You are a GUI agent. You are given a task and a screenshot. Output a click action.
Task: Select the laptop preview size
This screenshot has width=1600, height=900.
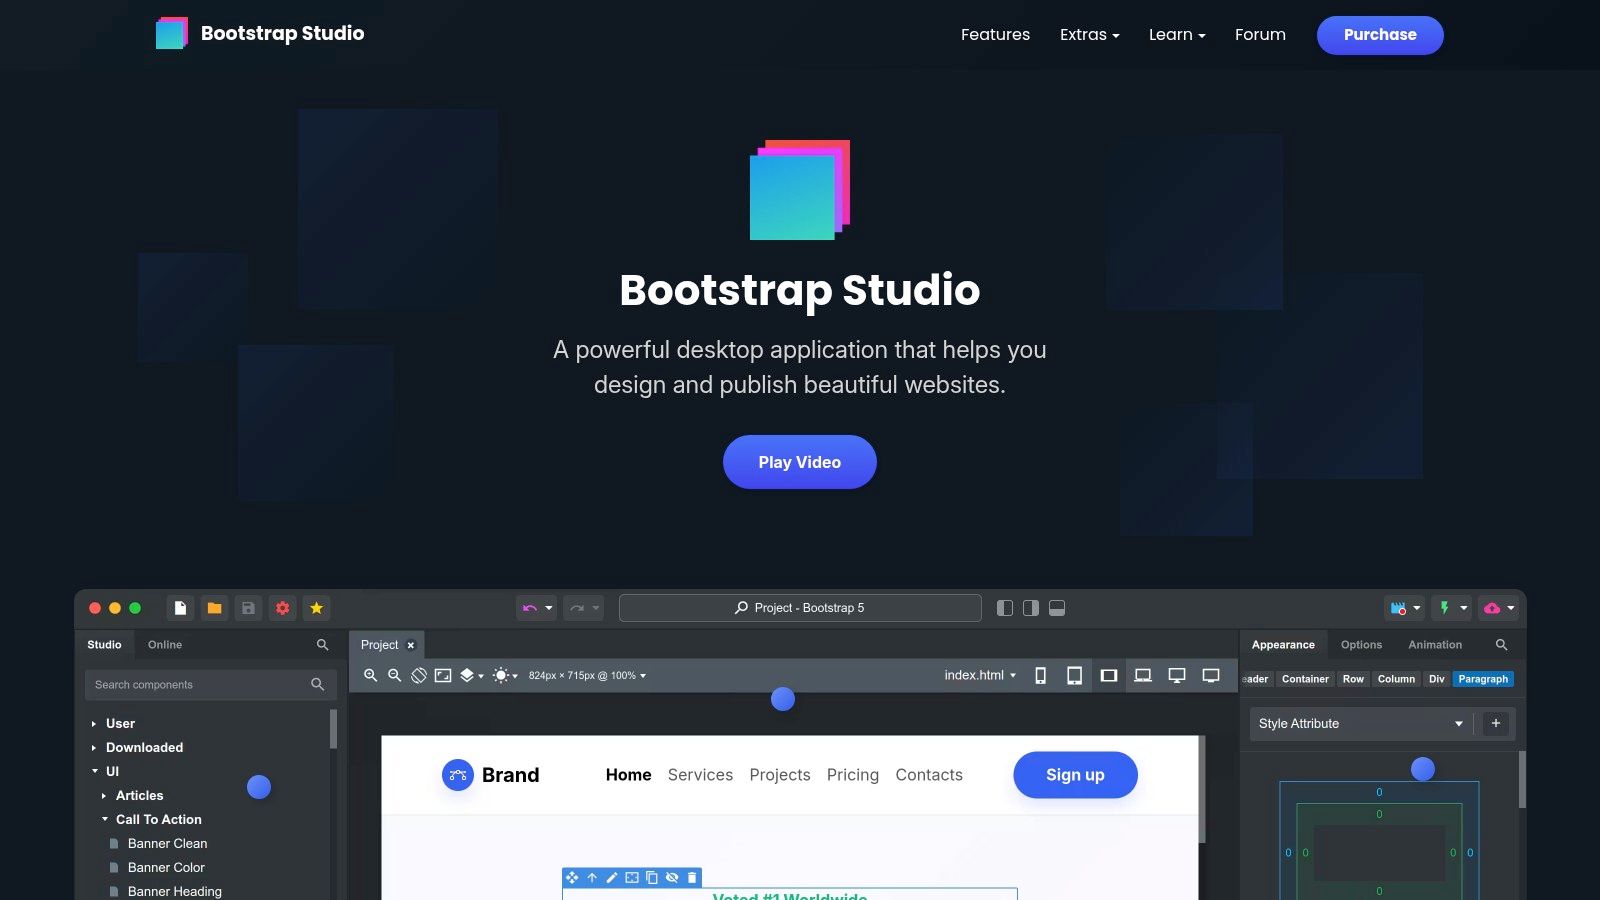pos(1142,676)
